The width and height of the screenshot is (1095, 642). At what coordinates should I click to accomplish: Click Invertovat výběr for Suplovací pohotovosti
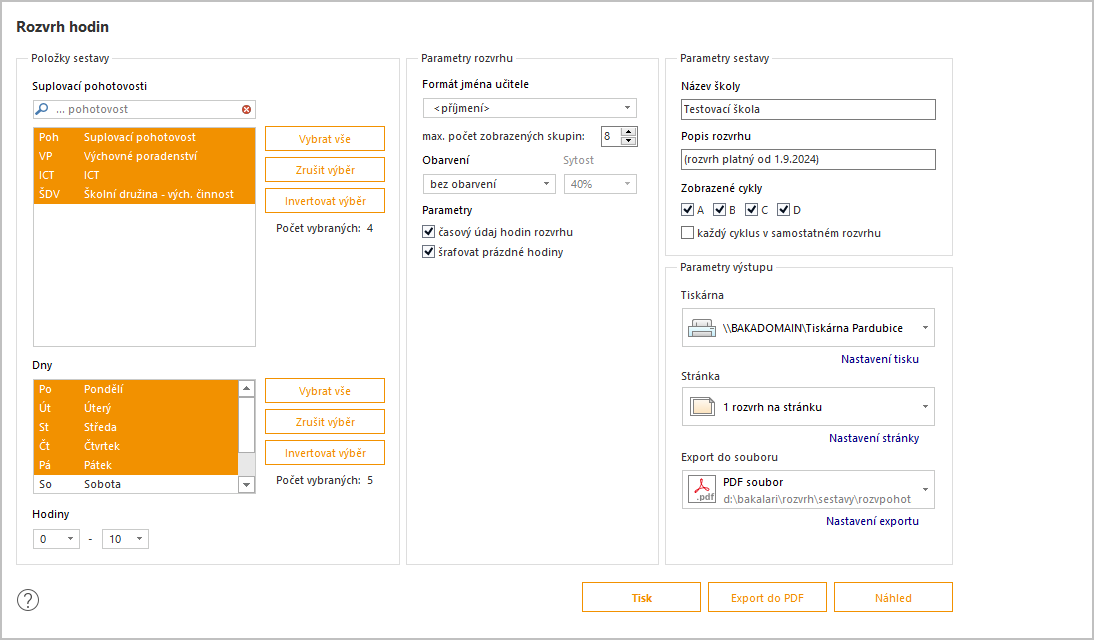pyautogui.click(x=325, y=200)
